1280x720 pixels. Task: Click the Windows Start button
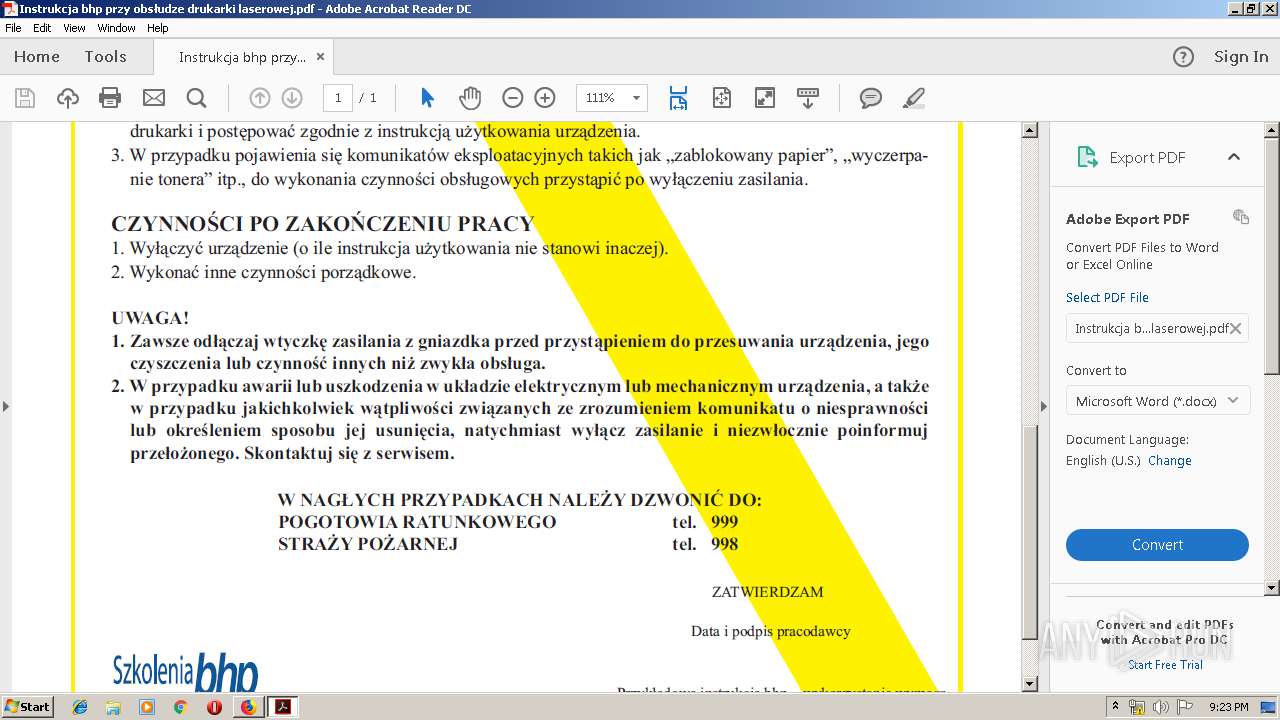pyautogui.click(x=28, y=707)
